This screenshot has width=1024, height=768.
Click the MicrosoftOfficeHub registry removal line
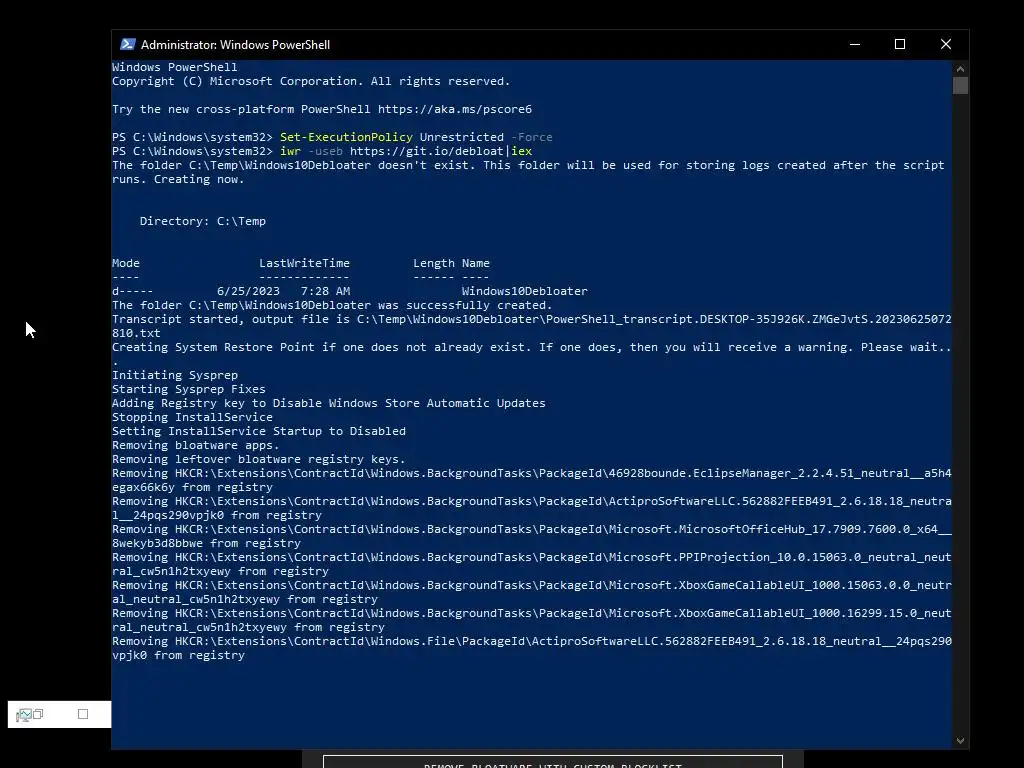coord(532,536)
